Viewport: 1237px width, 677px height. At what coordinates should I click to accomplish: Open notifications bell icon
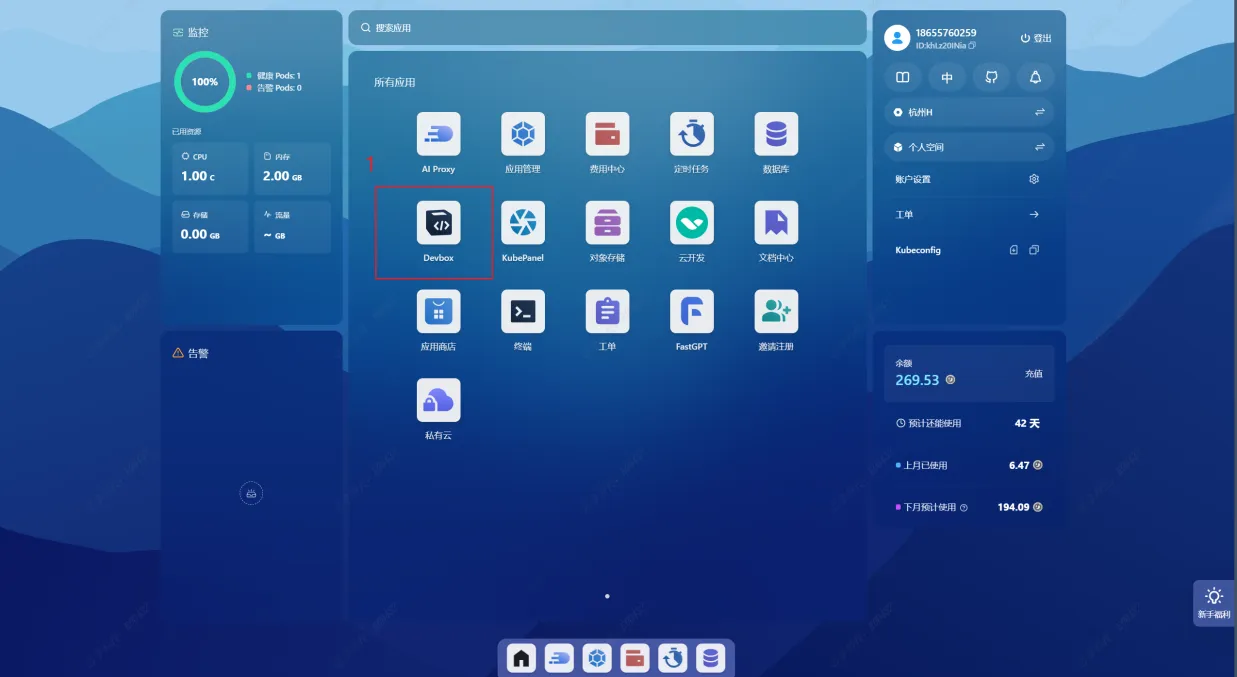click(1035, 77)
